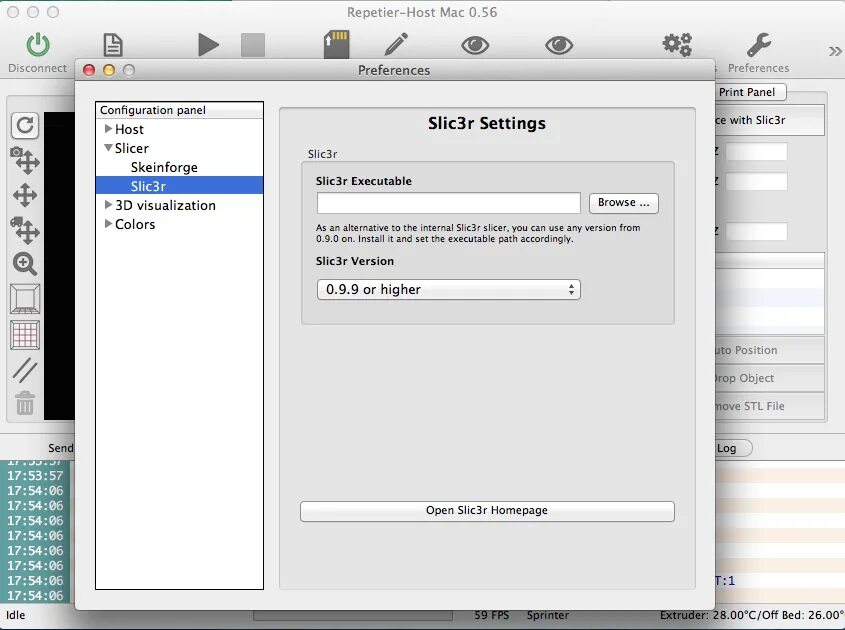Viewport: 845px width, 630px height.
Task: Expand the Colors tree node
Action: (108, 224)
